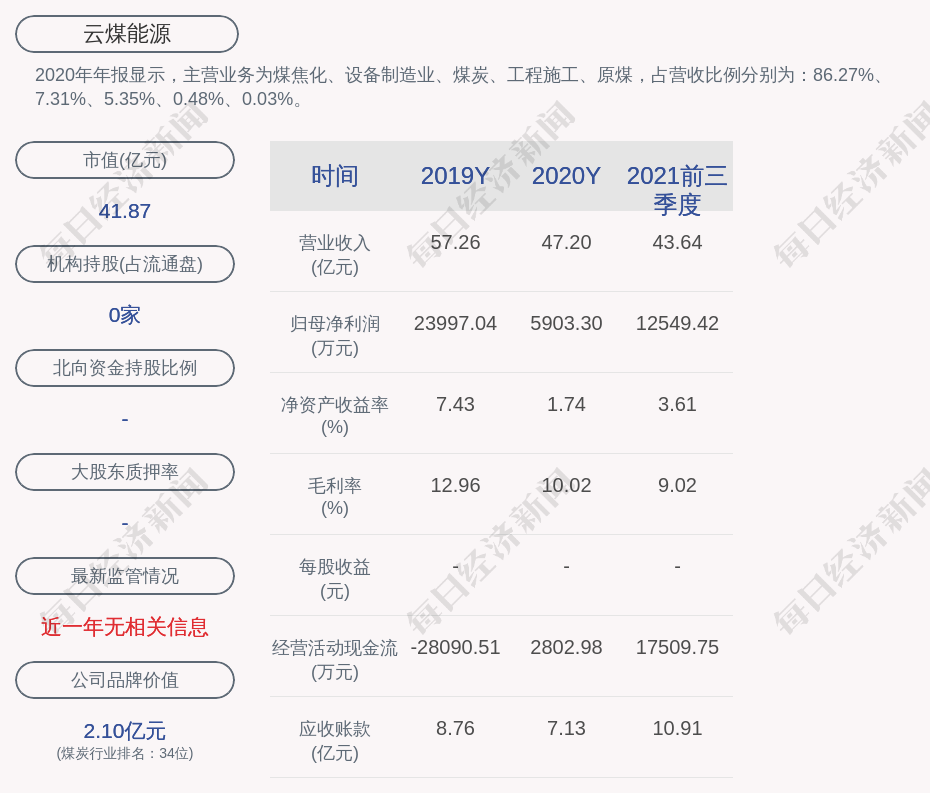
Task: Click cash flow value 2802.98
Action: pos(566,647)
